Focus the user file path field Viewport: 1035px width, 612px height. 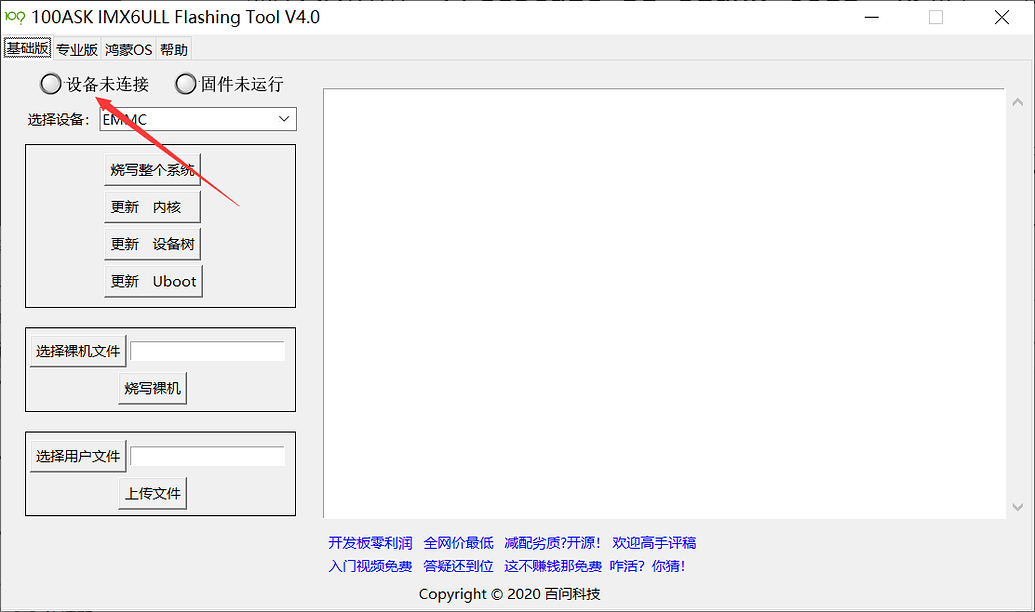207,456
